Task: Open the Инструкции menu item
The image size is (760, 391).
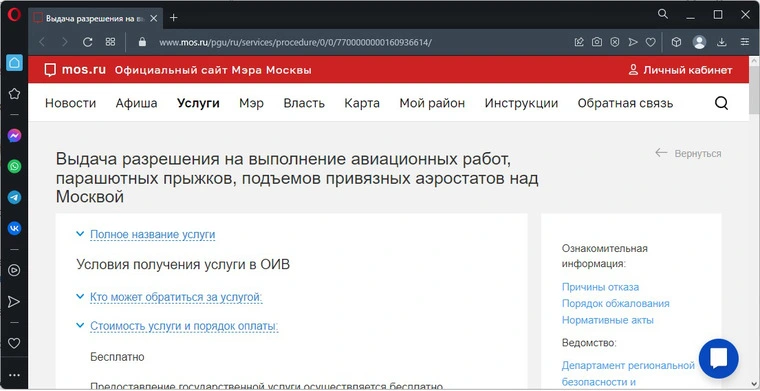Action: [x=521, y=103]
